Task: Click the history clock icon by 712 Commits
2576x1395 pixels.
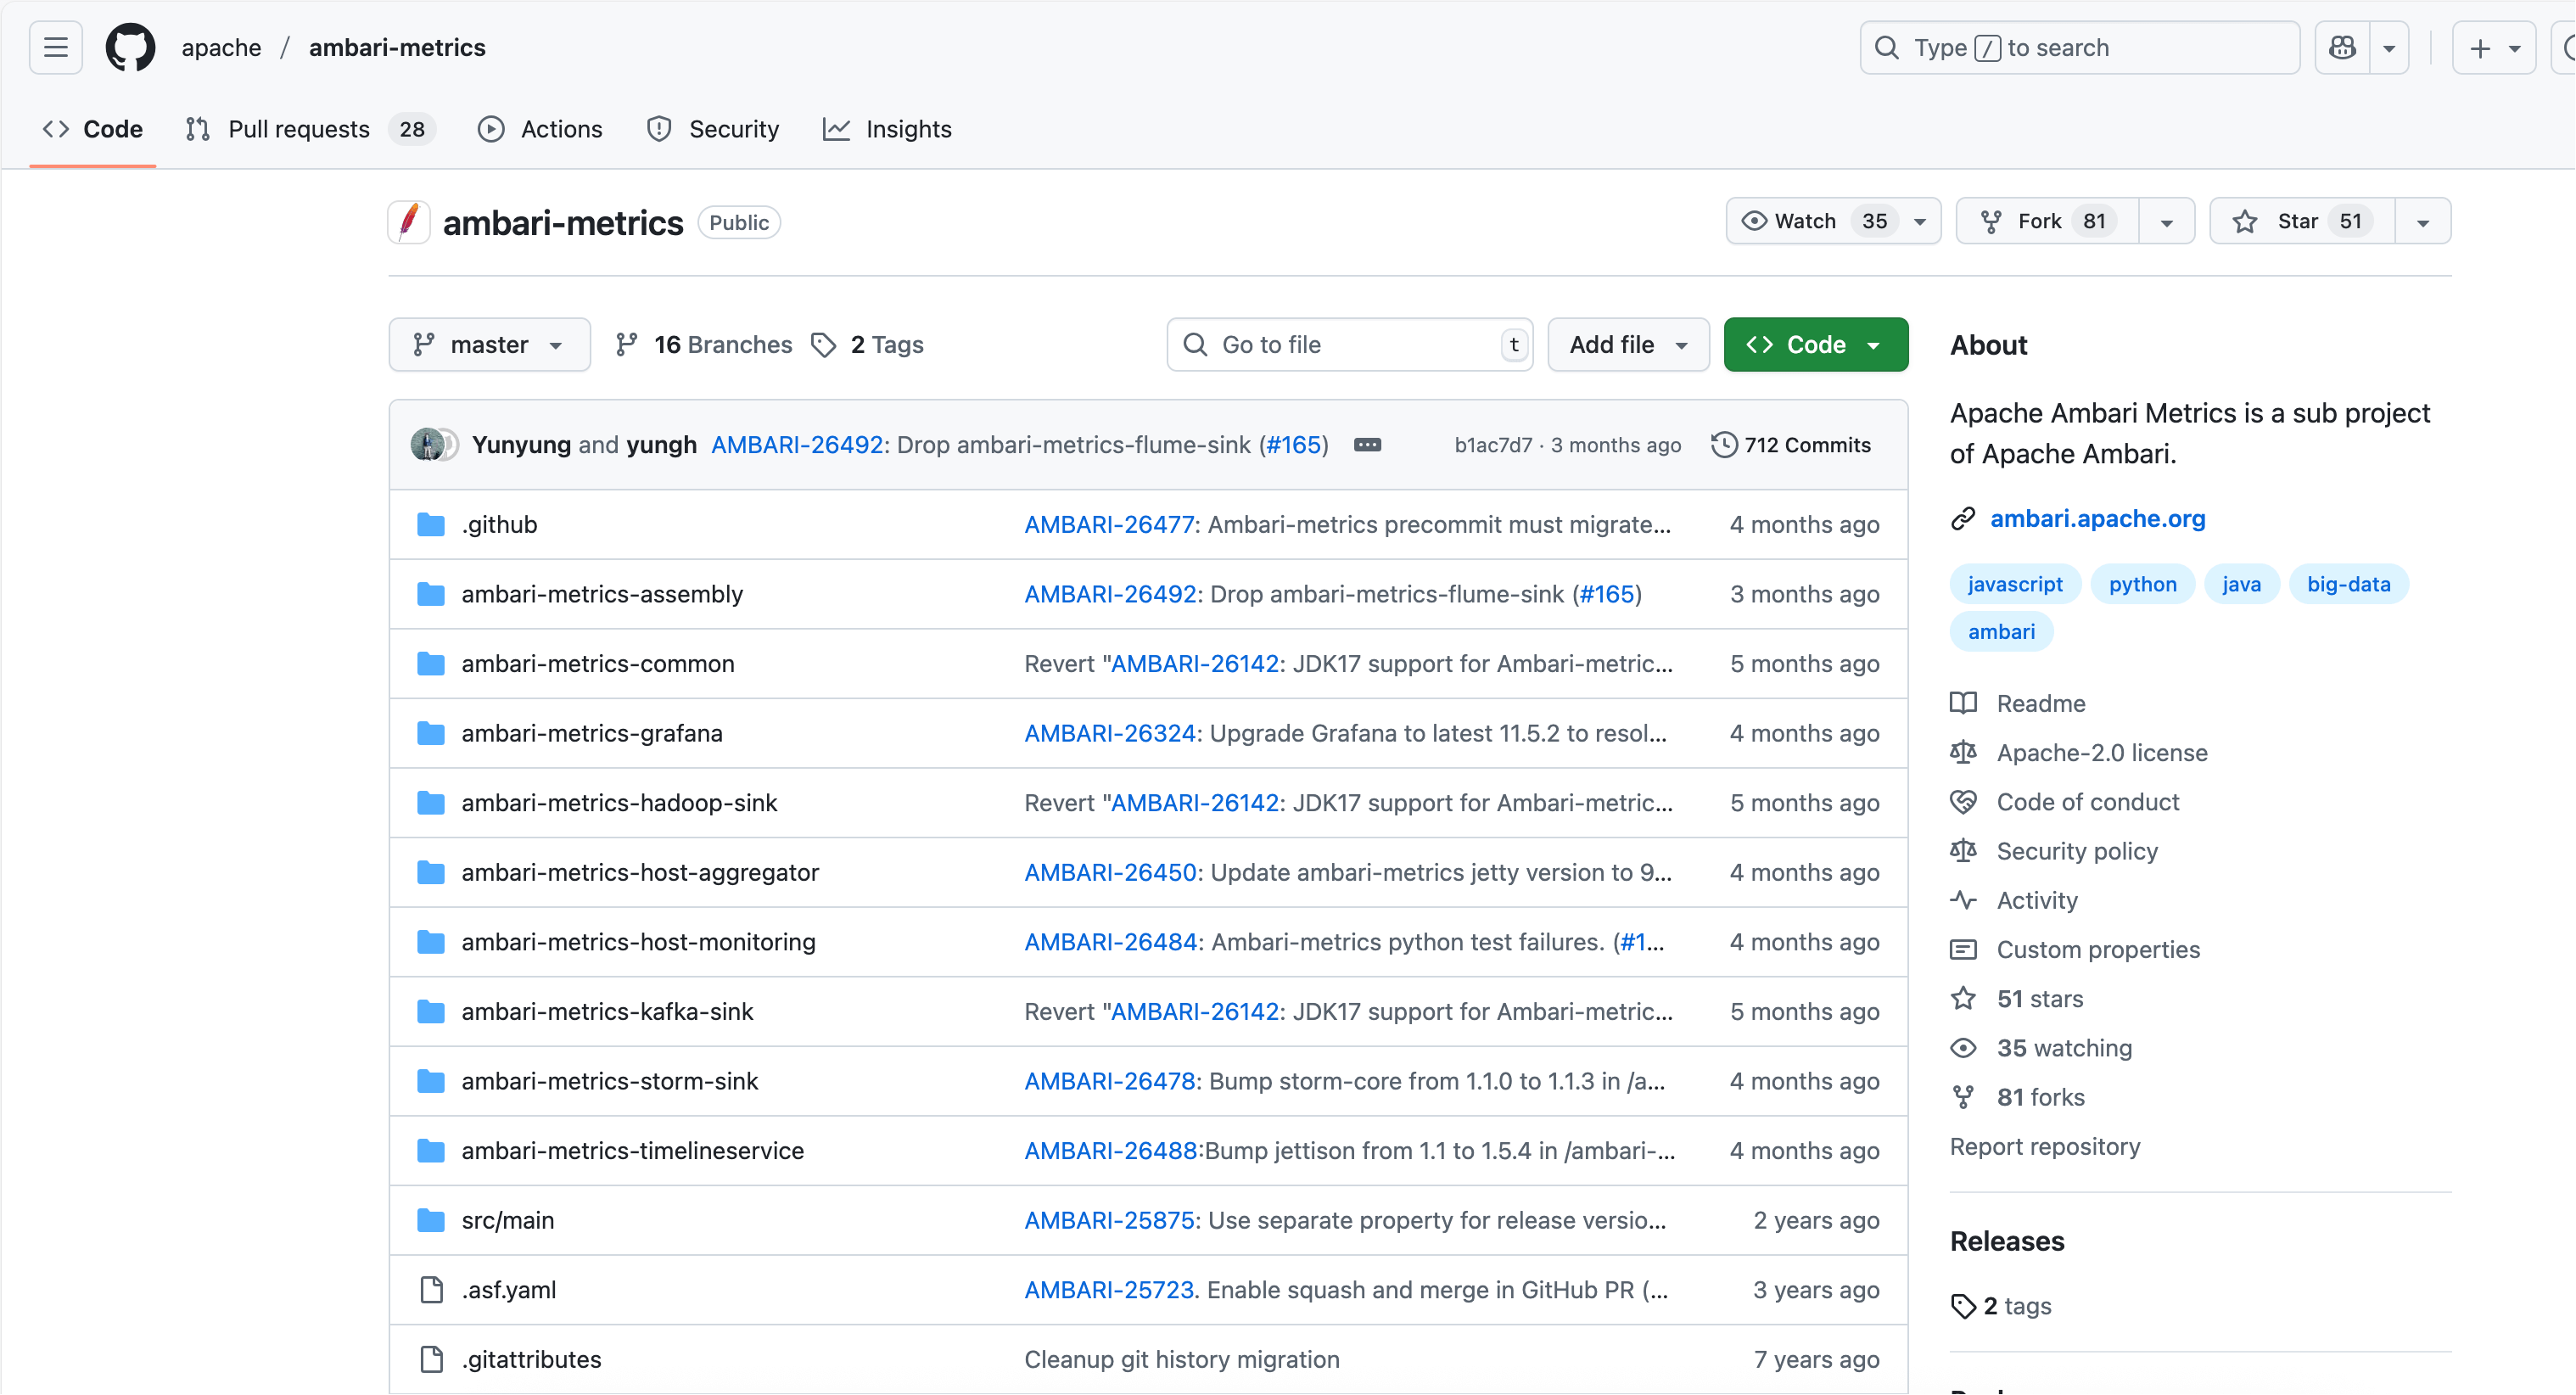Action: 1723,444
